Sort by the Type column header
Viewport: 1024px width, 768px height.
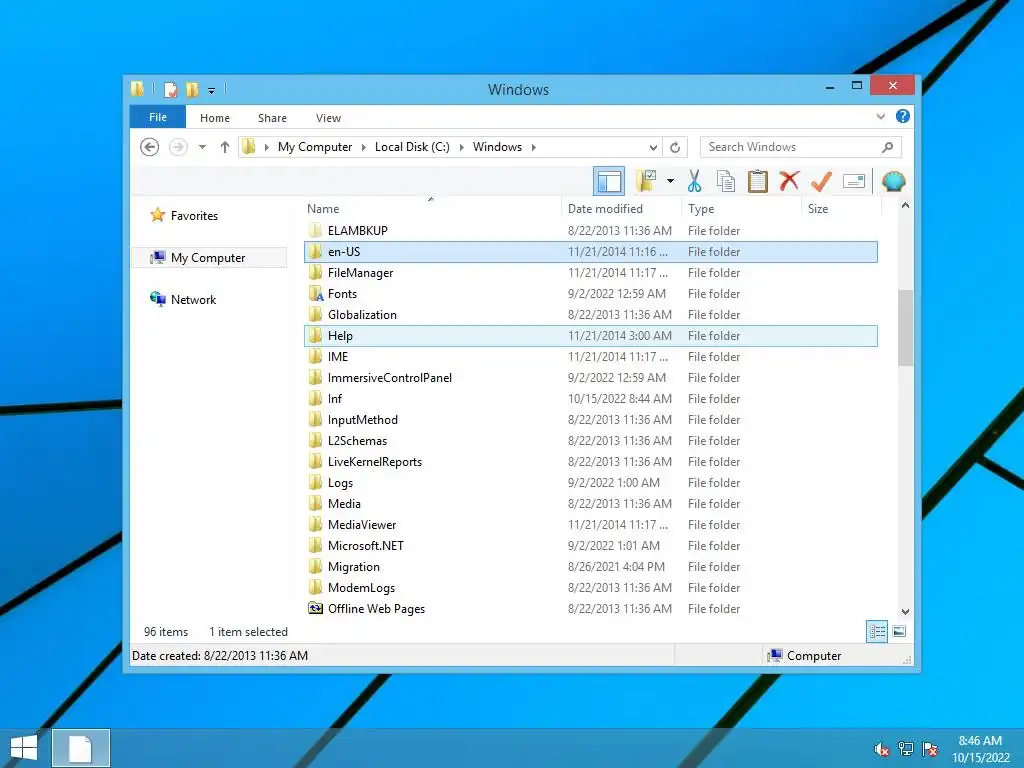[x=741, y=209]
